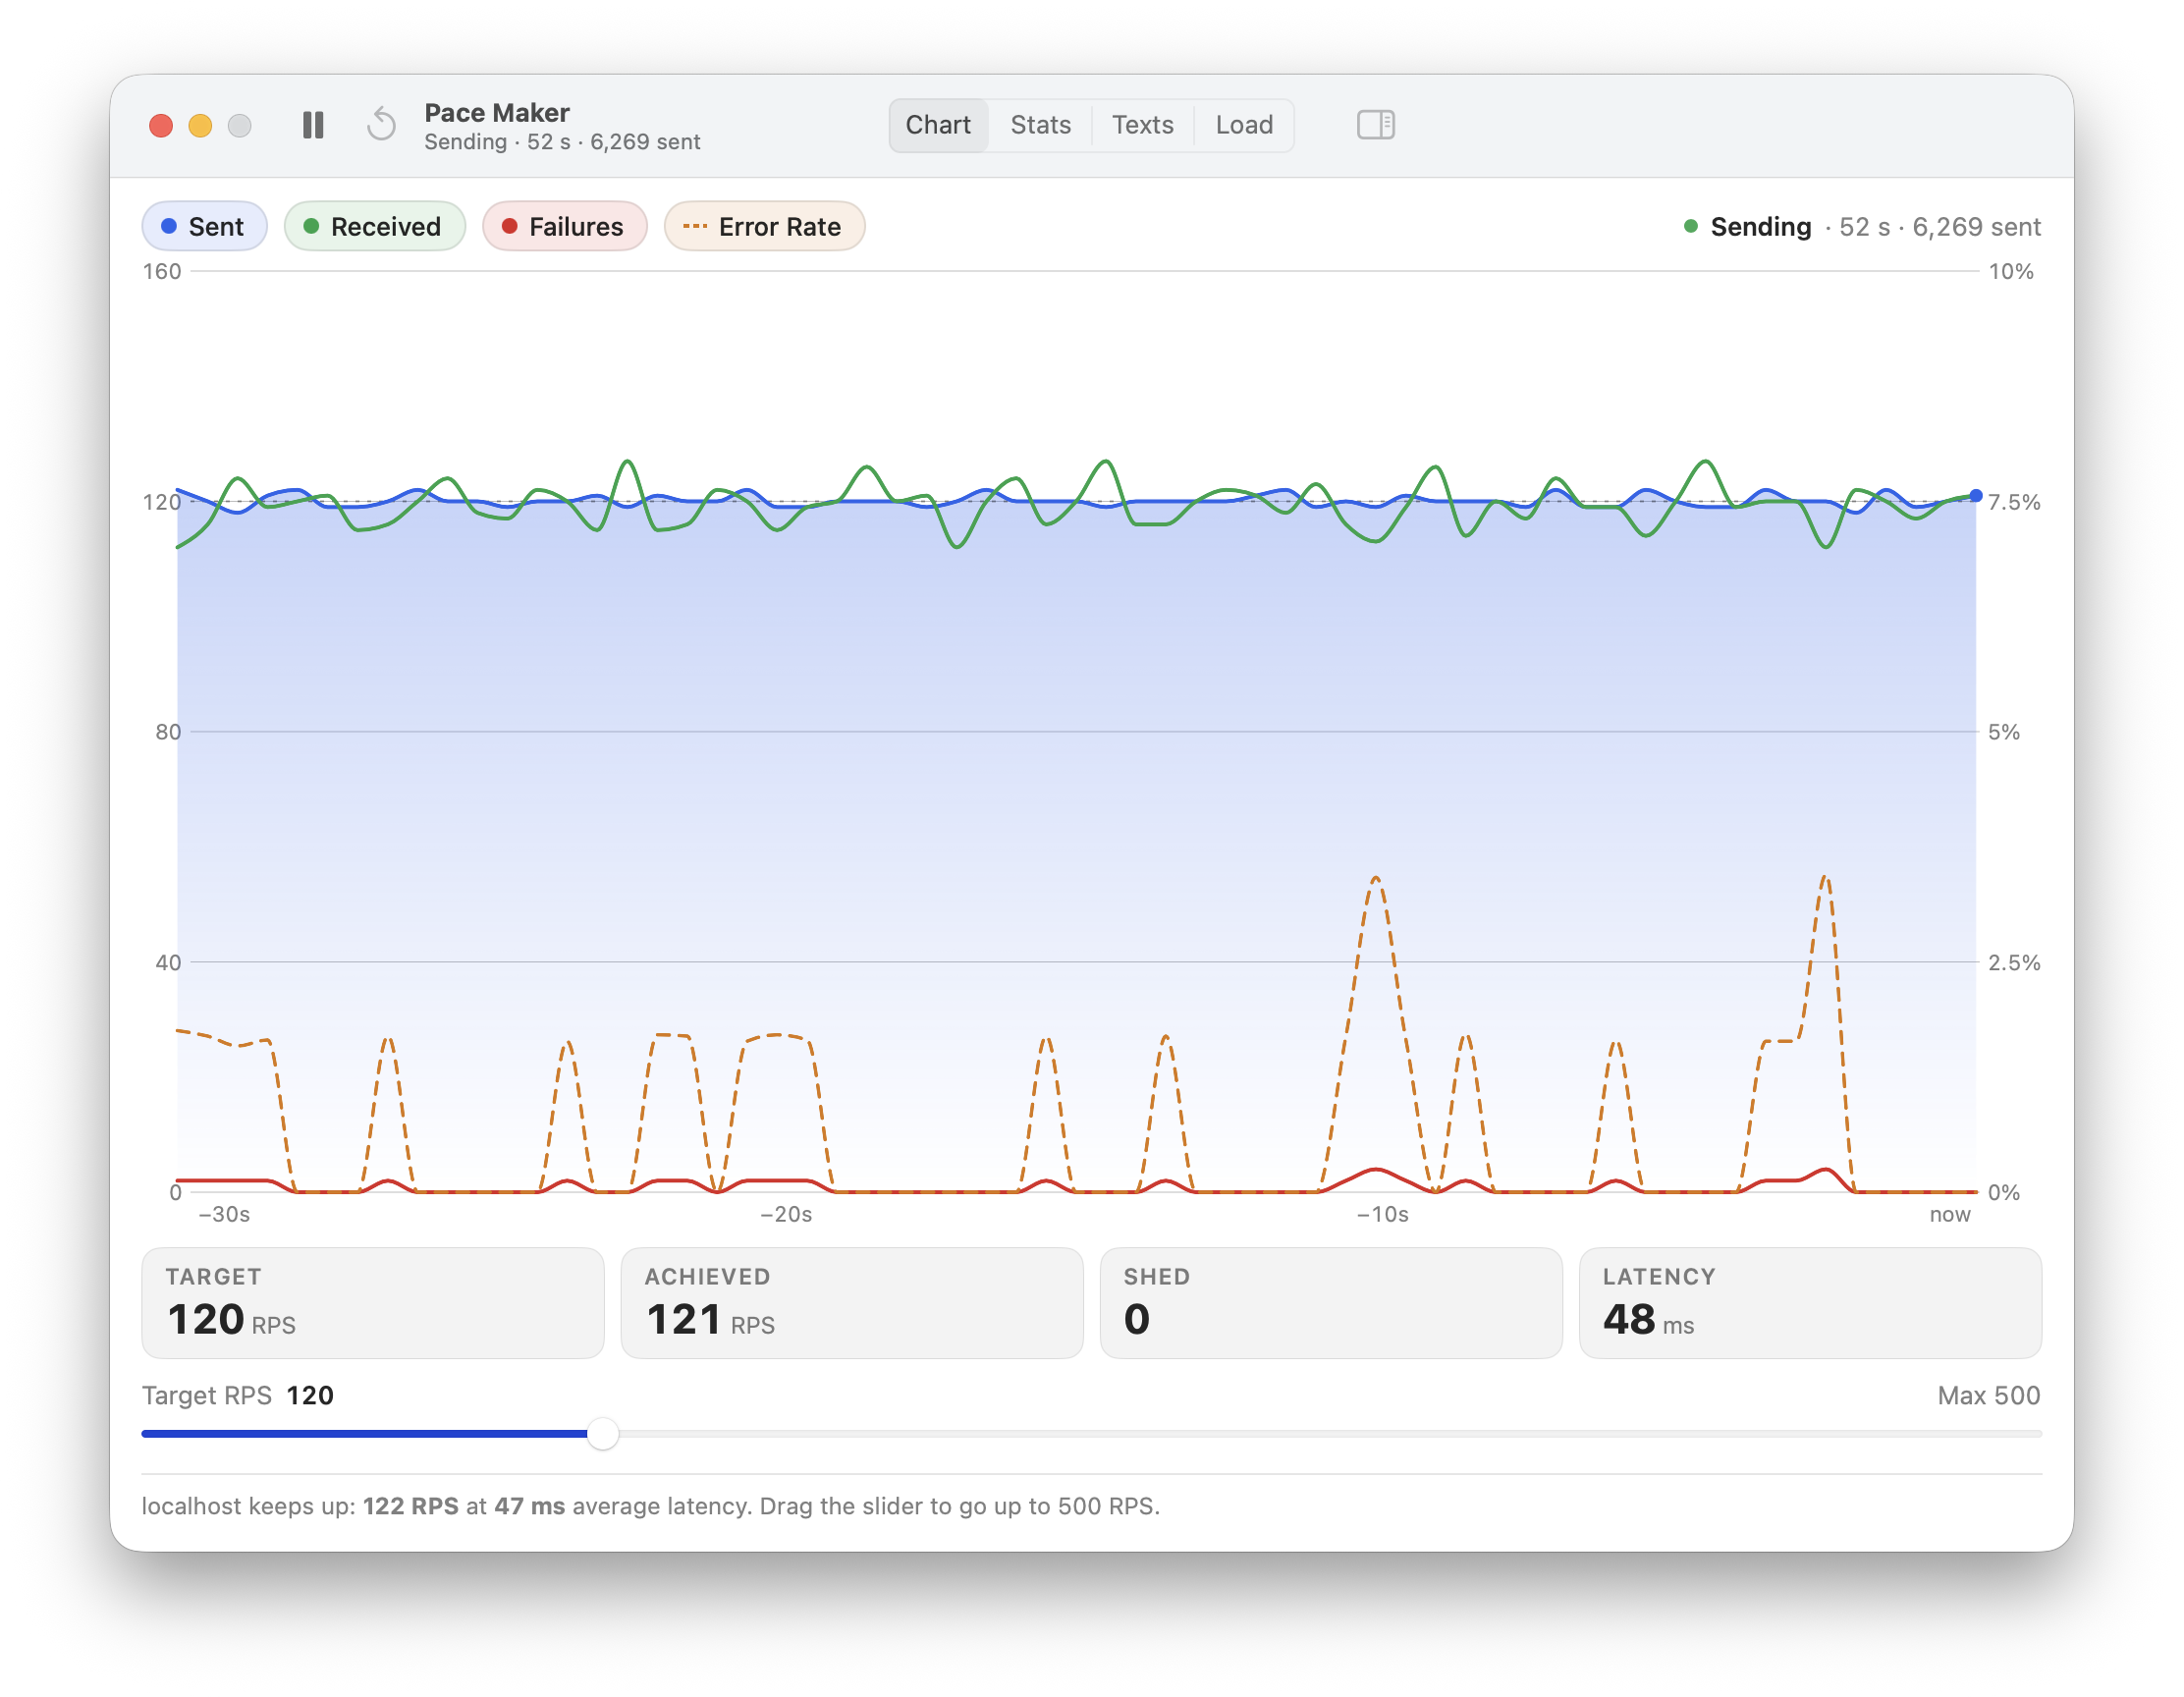2184x1697 pixels.
Task: Click the '122 RPS' text in footer
Action: tap(410, 1506)
